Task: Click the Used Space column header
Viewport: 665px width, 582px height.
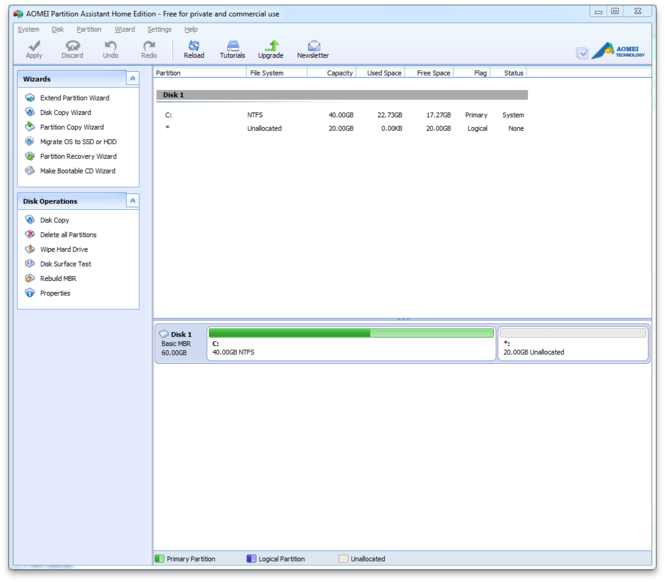Action: (x=381, y=73)
